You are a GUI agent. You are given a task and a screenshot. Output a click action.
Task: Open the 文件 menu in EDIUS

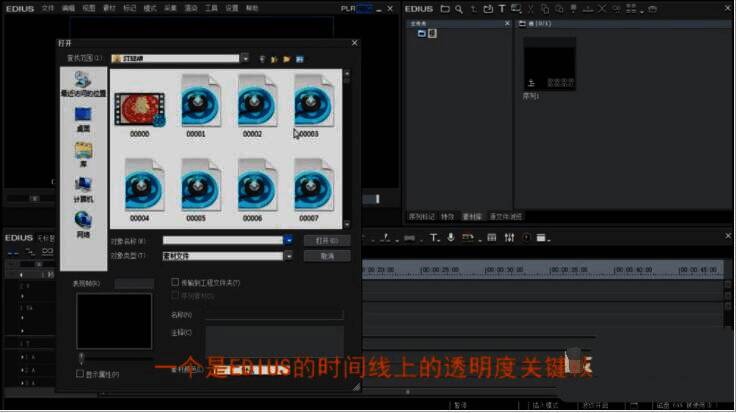(48, 7)
